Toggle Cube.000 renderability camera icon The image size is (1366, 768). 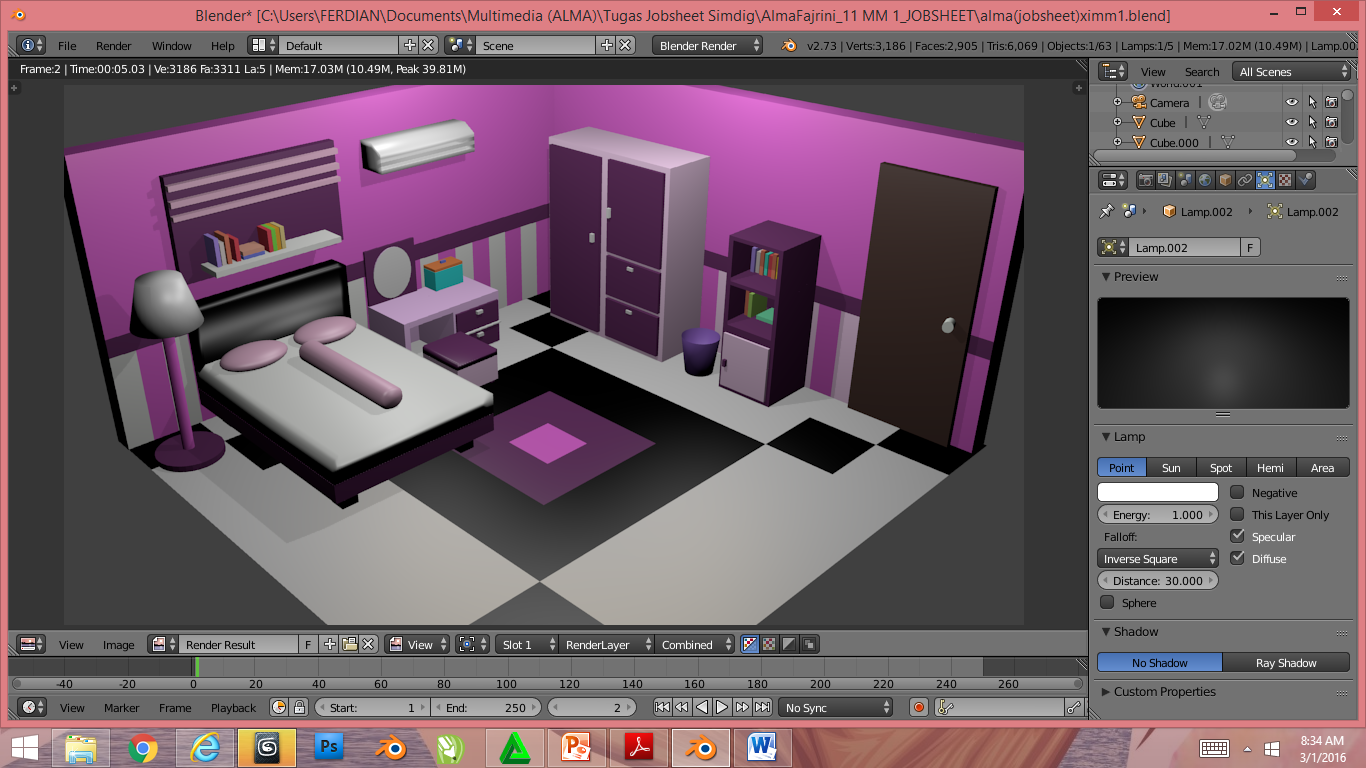pos(1331,142)
